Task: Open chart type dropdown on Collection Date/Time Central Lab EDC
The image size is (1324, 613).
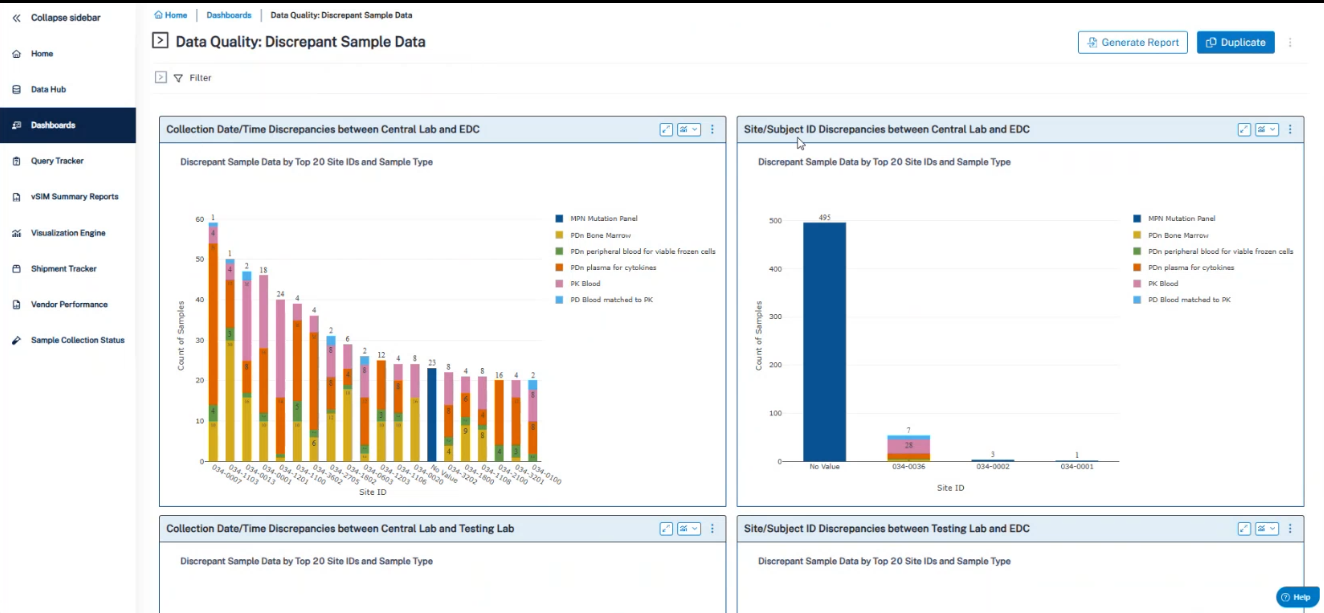Action: coord(689,129)
